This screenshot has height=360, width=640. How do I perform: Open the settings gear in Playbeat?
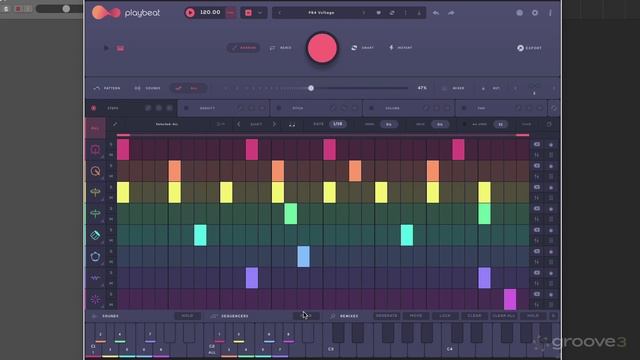coord(535,13)
